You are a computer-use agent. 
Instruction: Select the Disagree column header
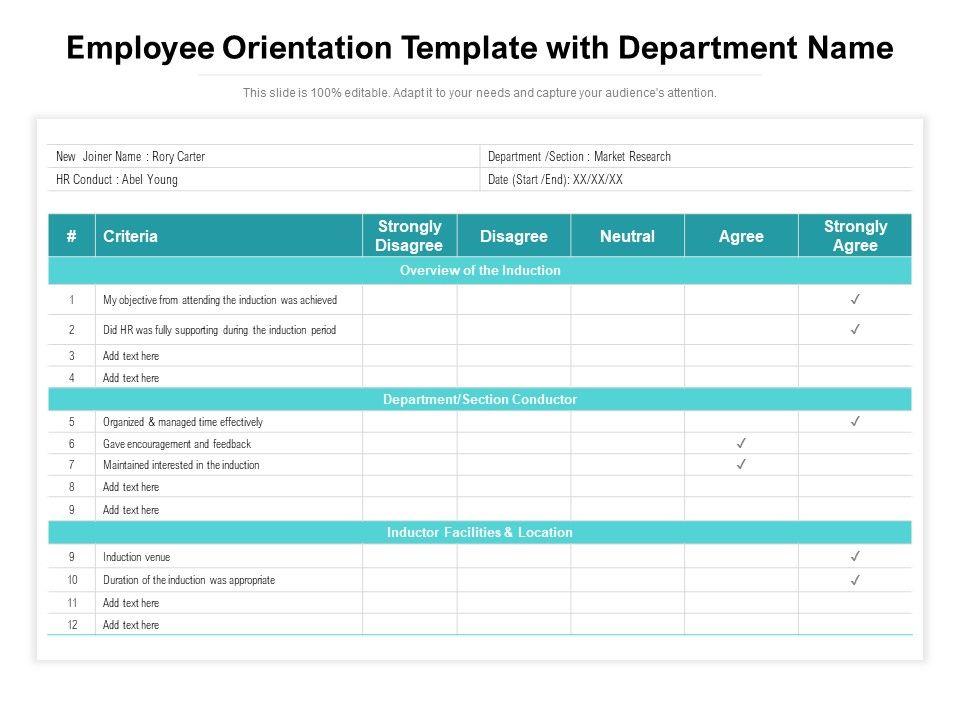pyautogui.click(x=514, y=236)
